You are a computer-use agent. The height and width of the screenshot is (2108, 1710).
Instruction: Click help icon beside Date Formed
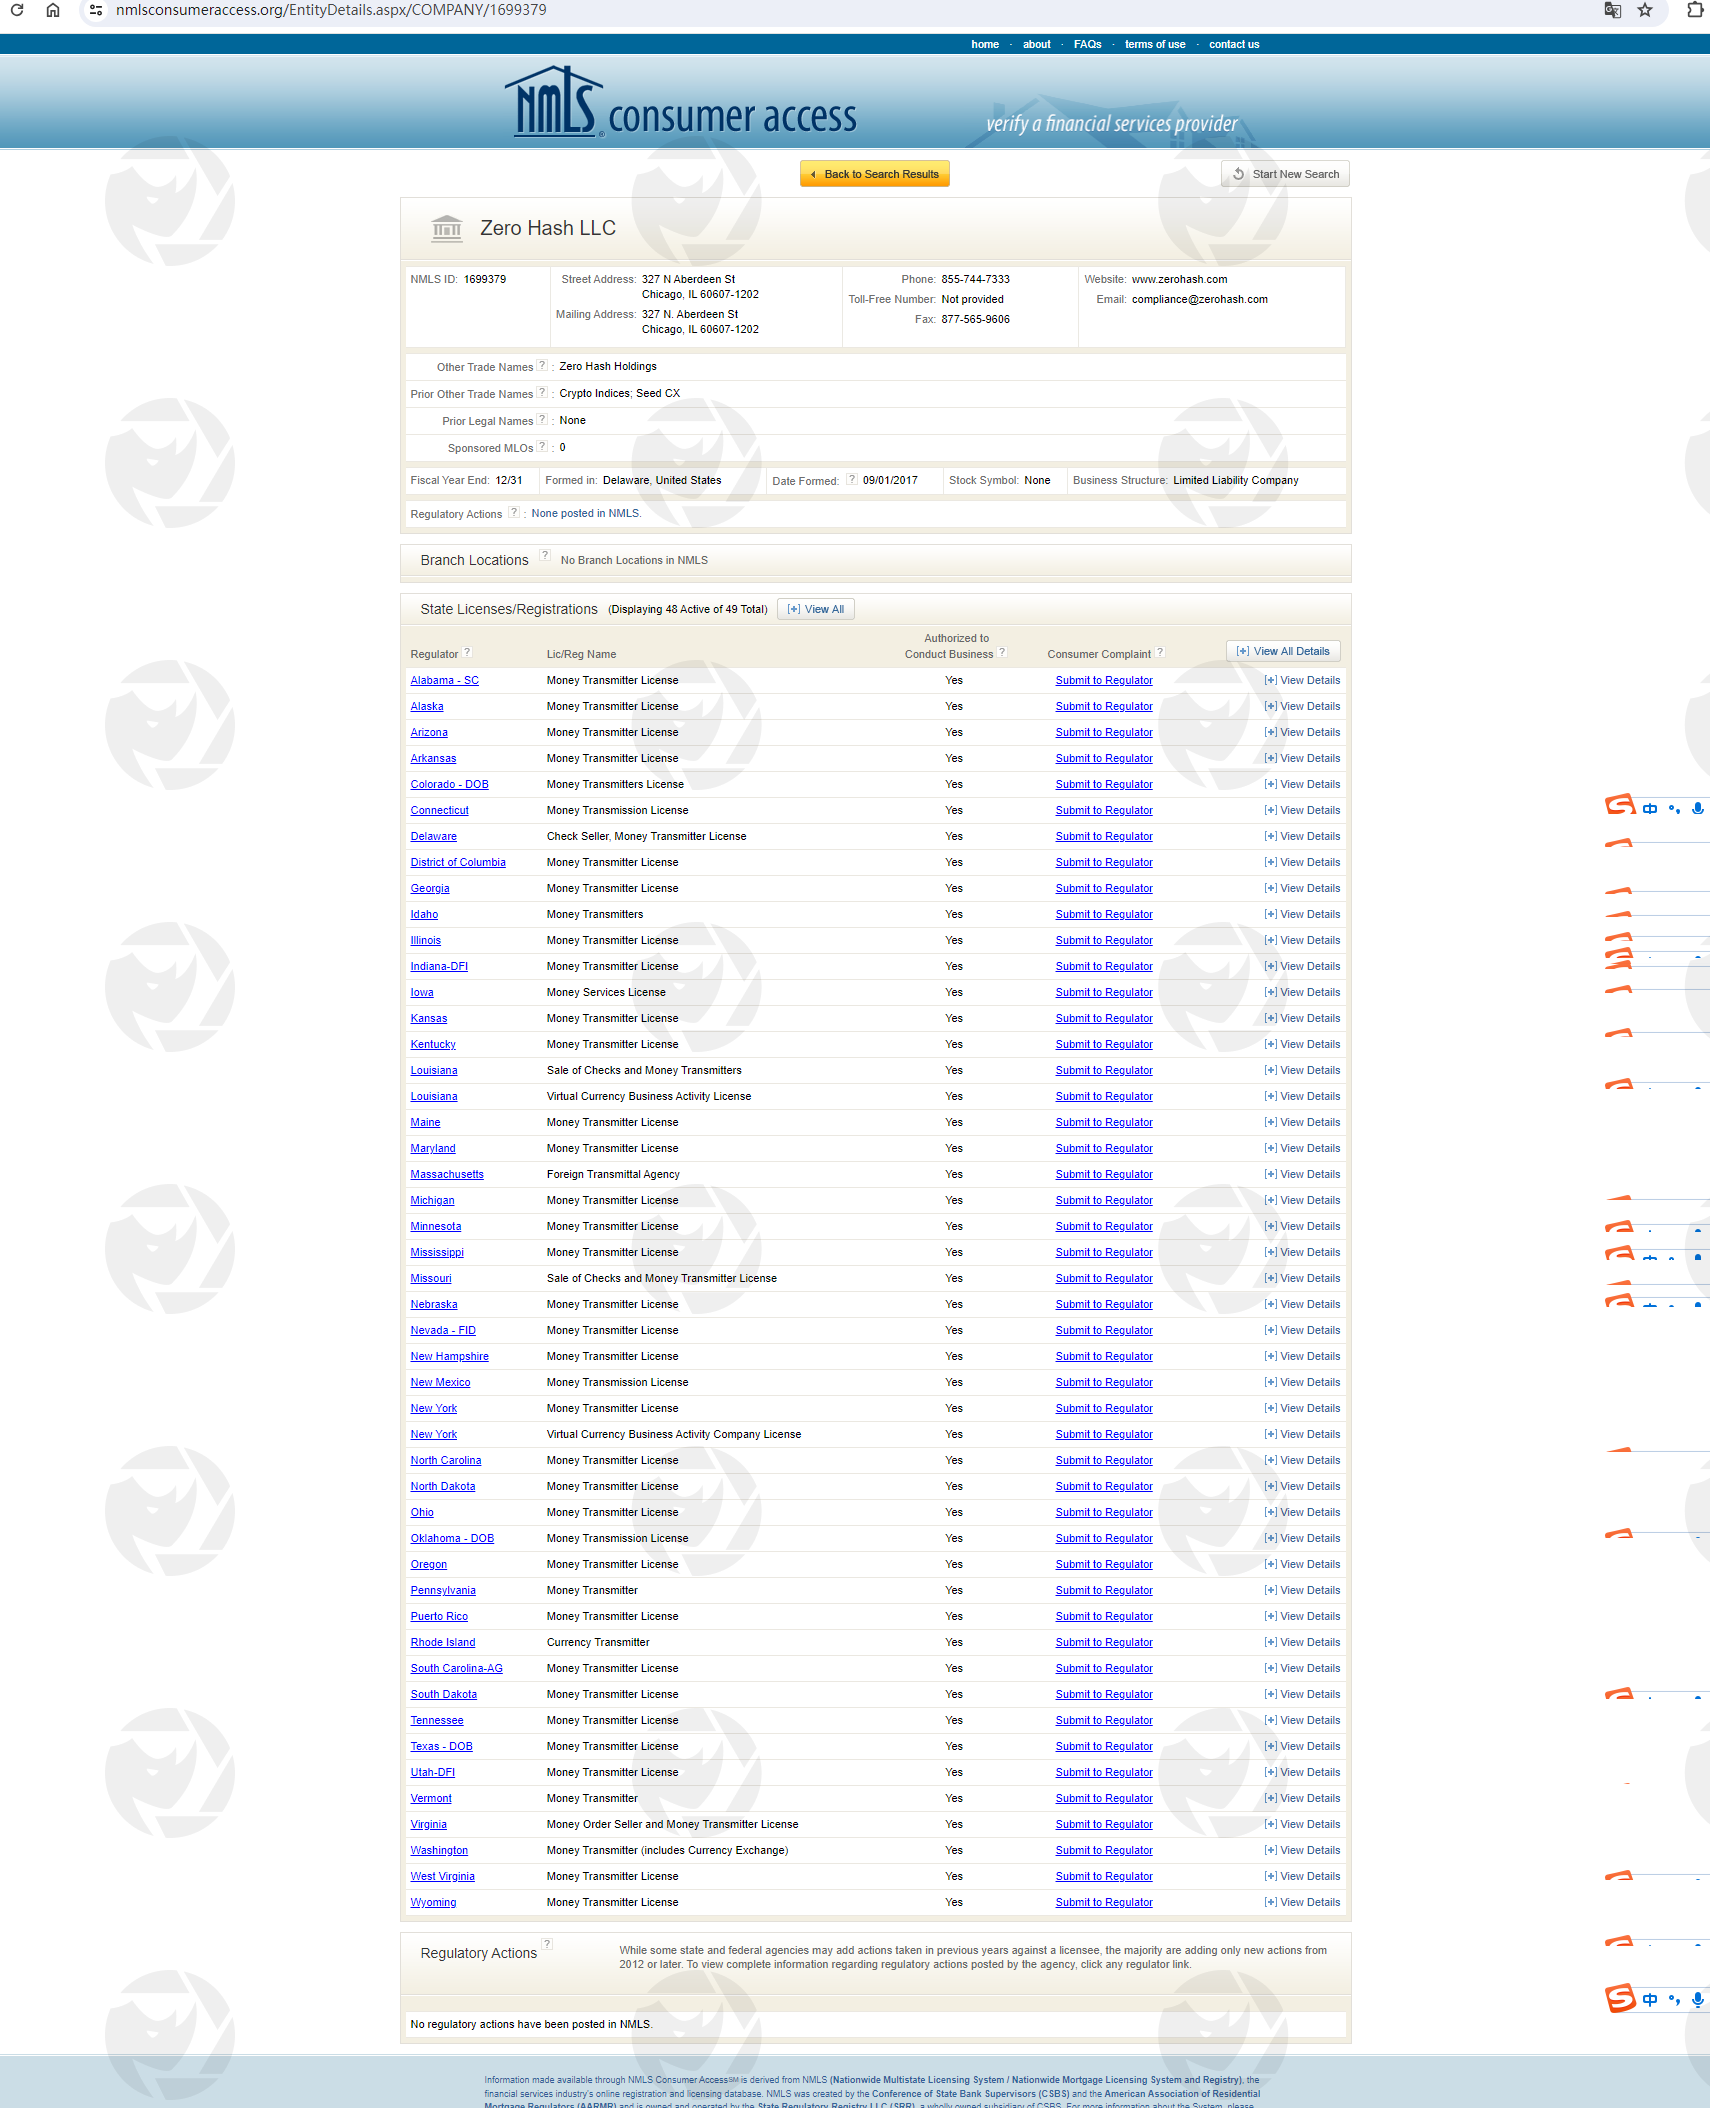tap(852, 480)
